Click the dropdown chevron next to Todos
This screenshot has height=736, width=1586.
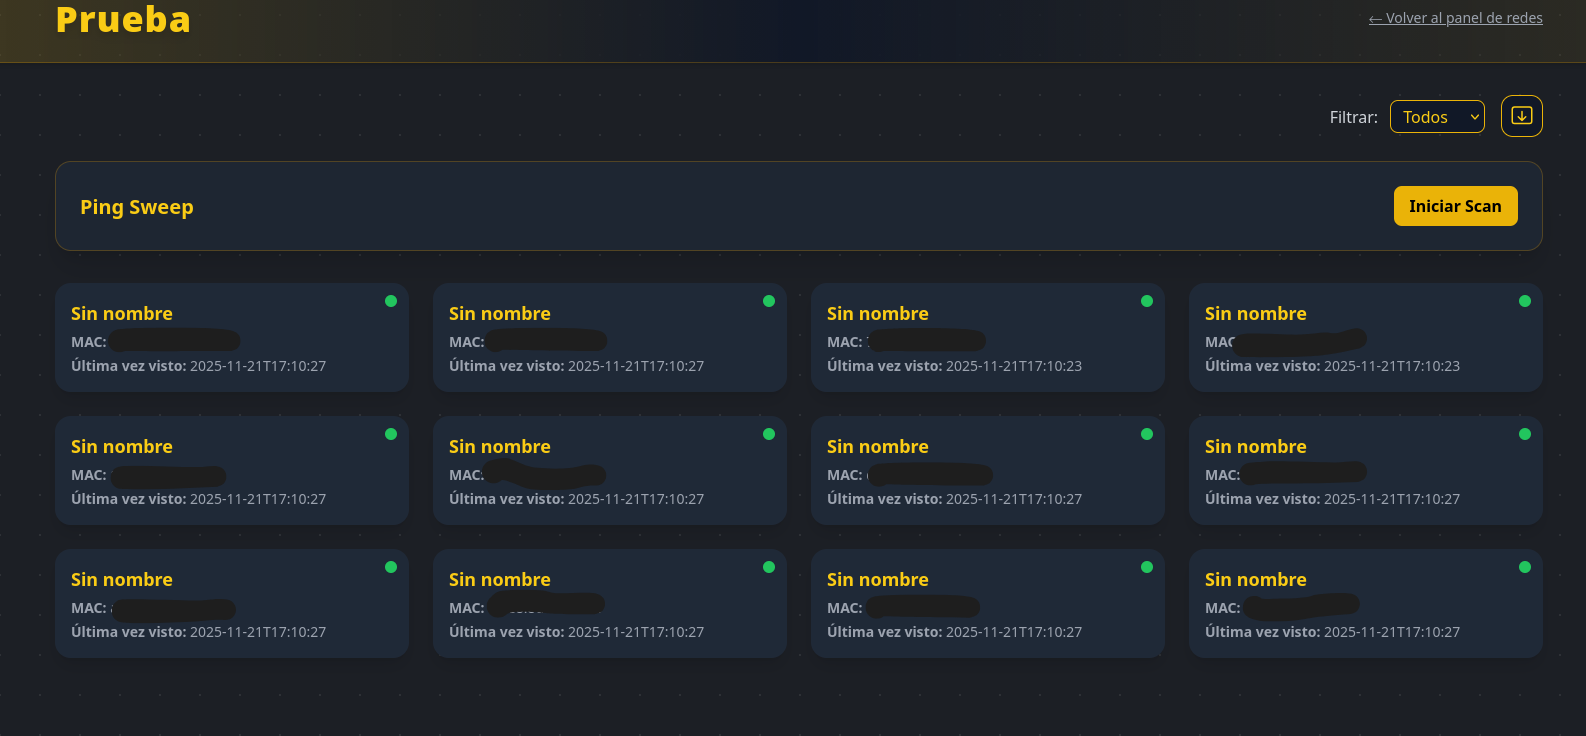(x=1474, y=117)
